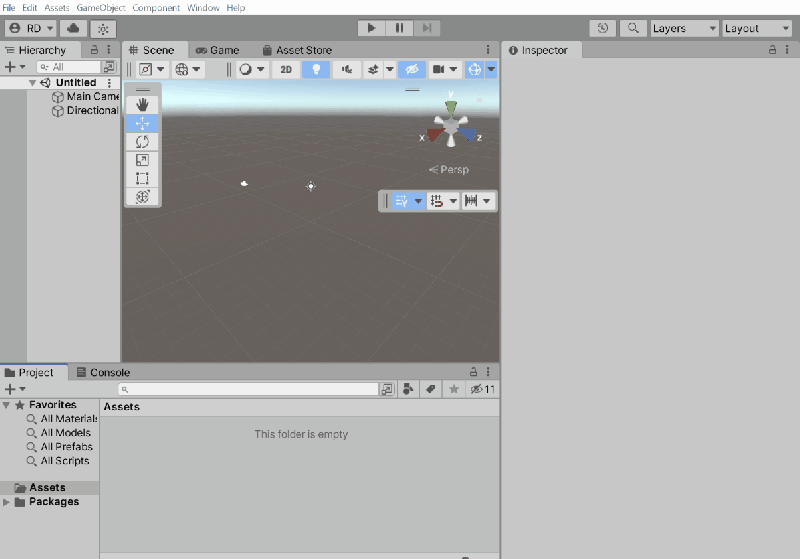Lock the Hierarchy panel
This screenshot has height=559, width=800.
[94, 50]
